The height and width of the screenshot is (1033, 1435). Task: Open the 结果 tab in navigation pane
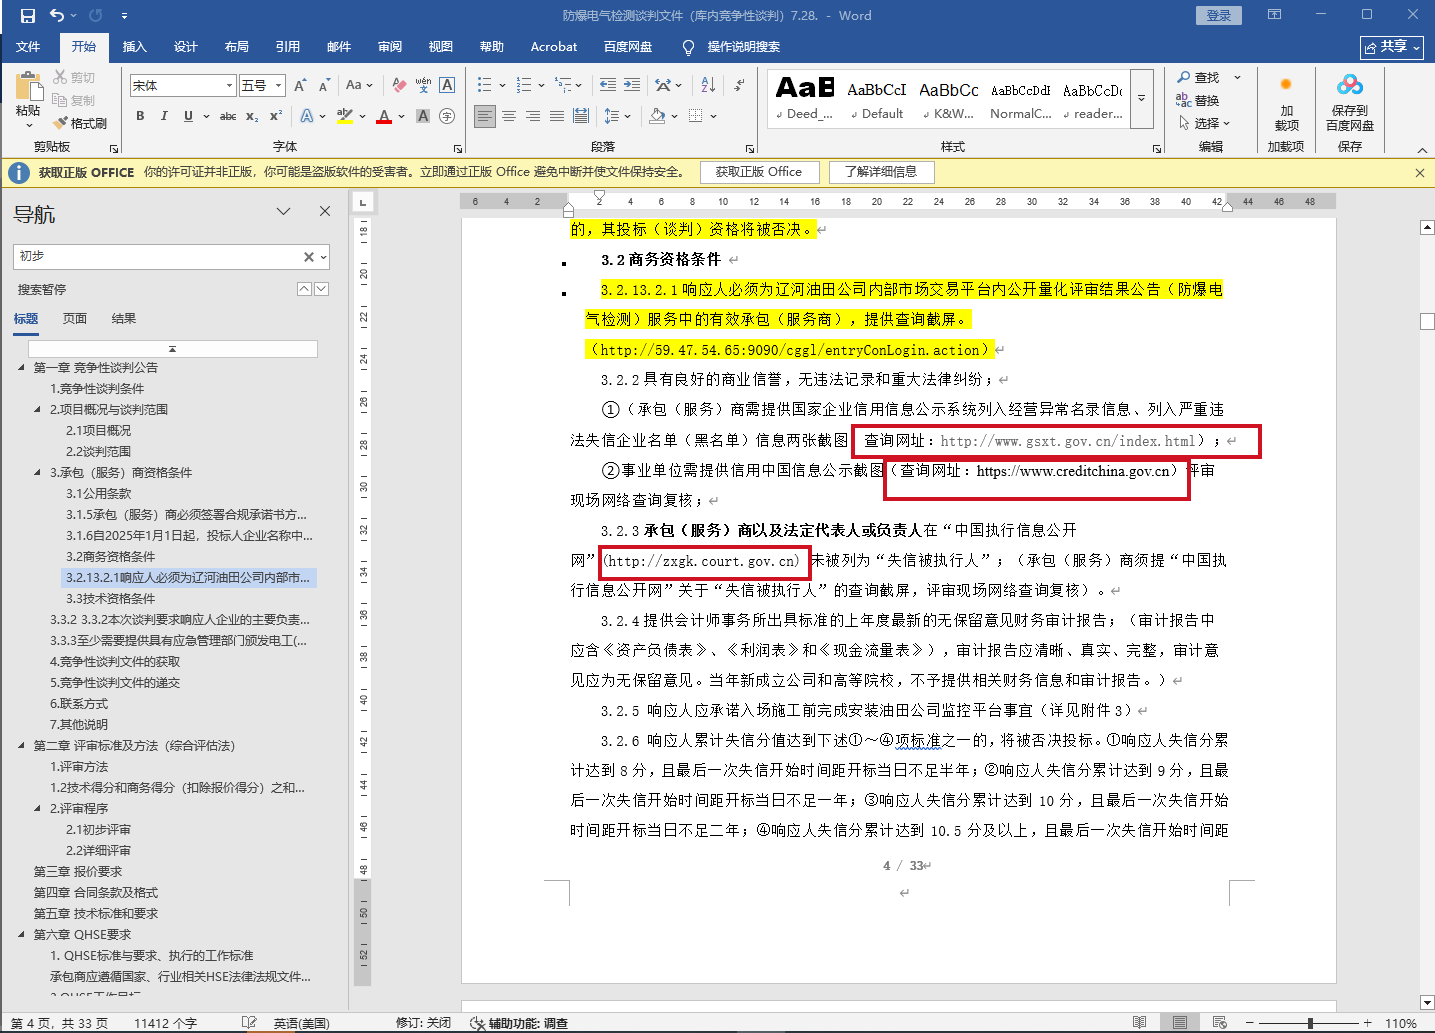coord(124,319)
